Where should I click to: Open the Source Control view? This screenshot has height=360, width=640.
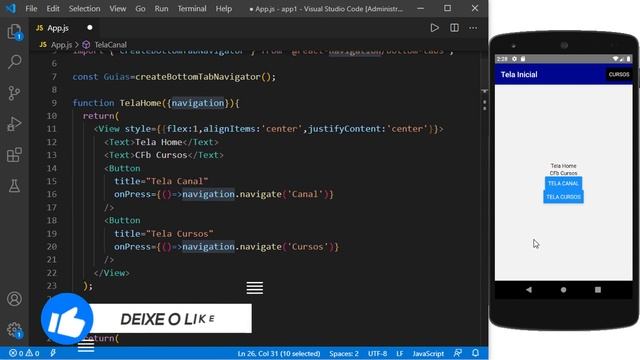point(15,93)
